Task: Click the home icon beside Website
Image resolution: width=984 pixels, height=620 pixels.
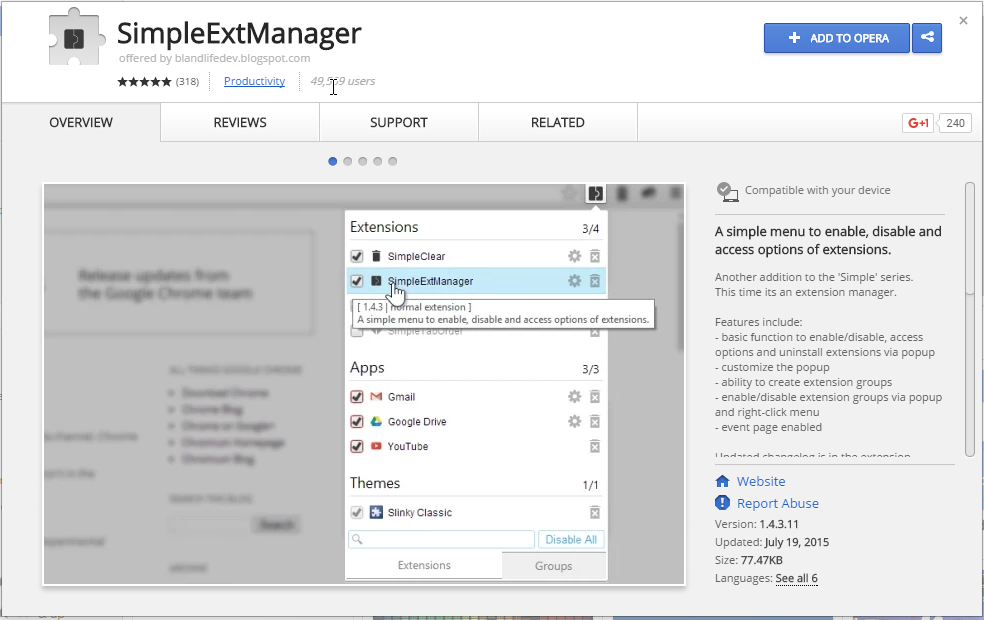Action: tap(722, 481)
